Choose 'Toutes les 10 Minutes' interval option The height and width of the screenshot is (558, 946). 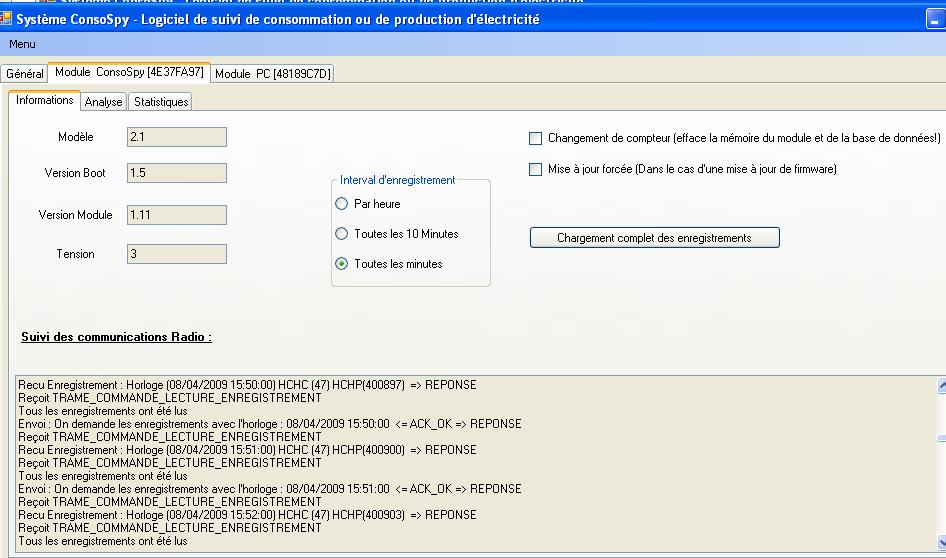point(342,234)
